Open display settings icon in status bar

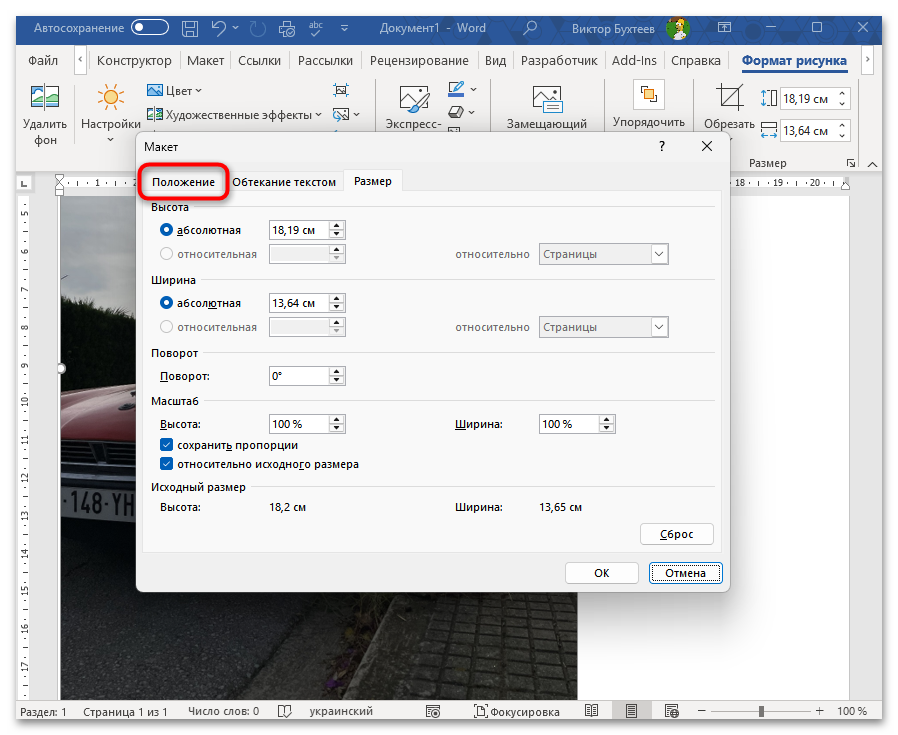[x=434, y=711]
